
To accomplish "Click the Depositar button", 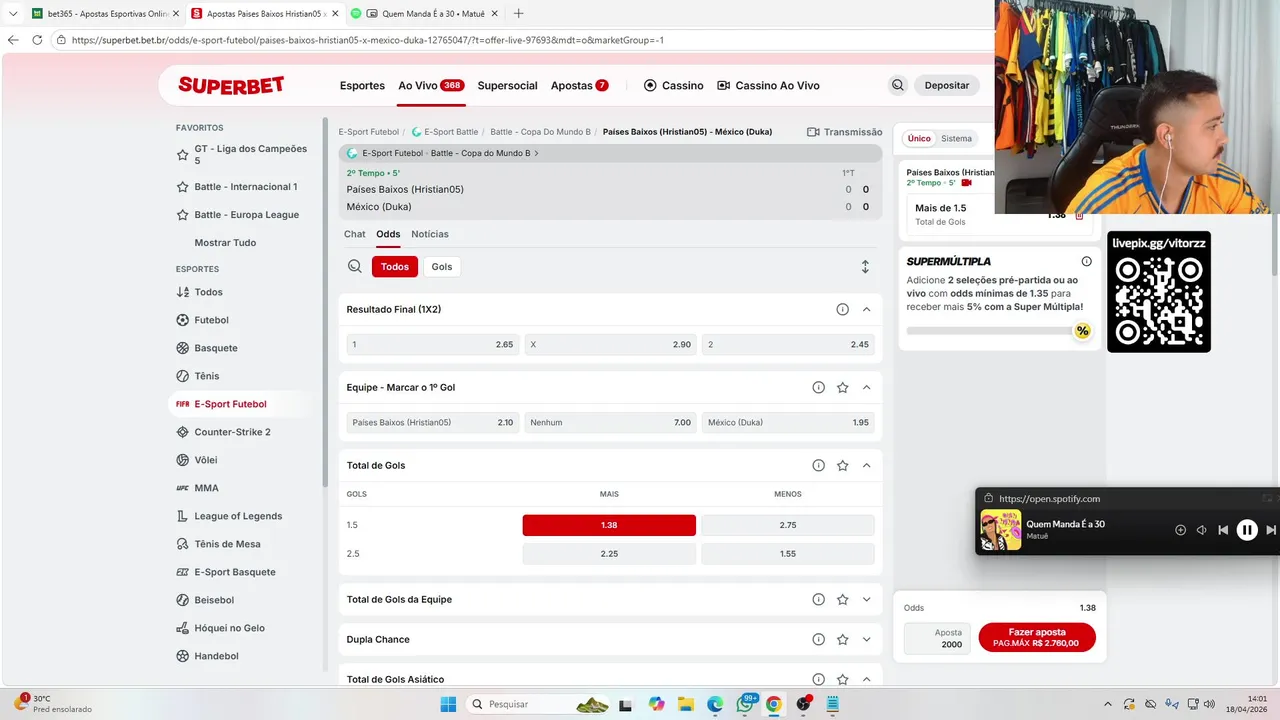I will (x=947, y=85).
